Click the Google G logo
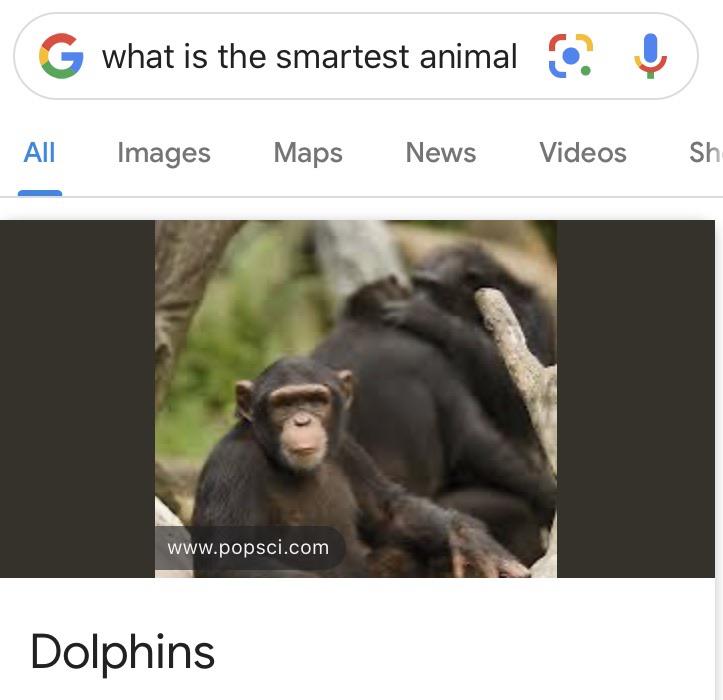 tap(61, 56)
